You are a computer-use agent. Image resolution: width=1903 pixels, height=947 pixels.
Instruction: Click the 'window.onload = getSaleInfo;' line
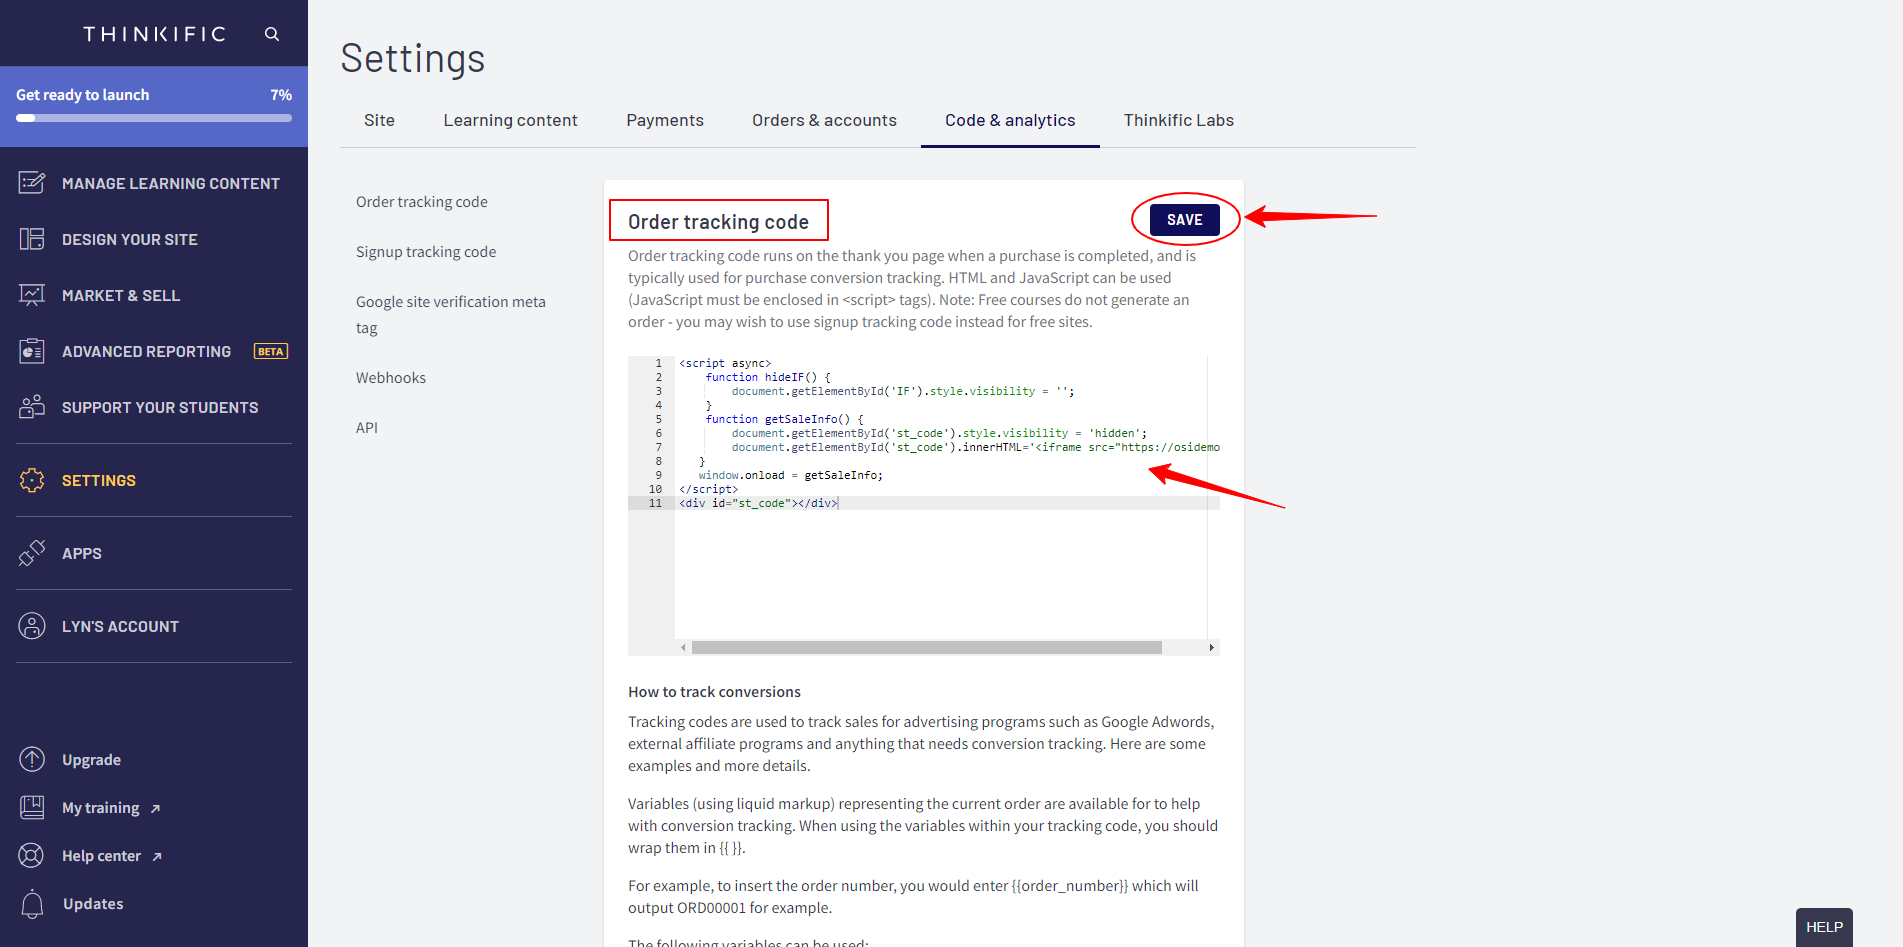coord(790,475)
